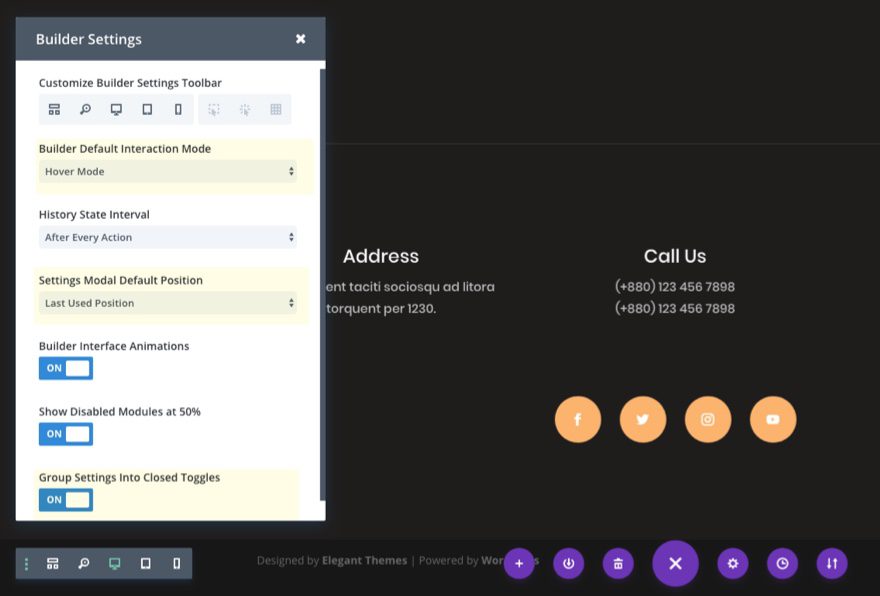Switch to phone view in bottom toolbar
This screenshot has width=880, height=596.
click(x=177, y=563)
